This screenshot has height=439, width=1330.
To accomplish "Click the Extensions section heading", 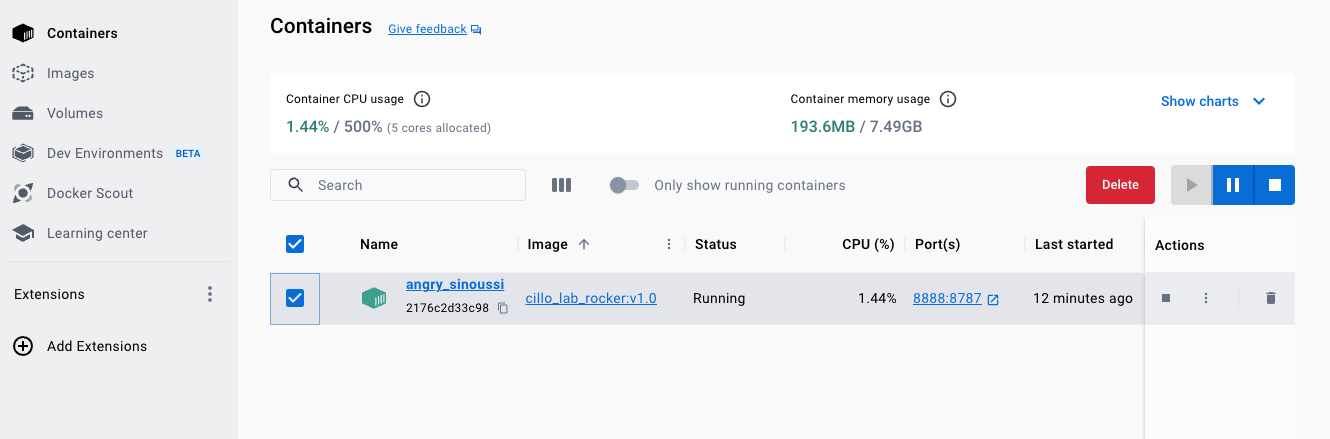I will coord(49,294).
